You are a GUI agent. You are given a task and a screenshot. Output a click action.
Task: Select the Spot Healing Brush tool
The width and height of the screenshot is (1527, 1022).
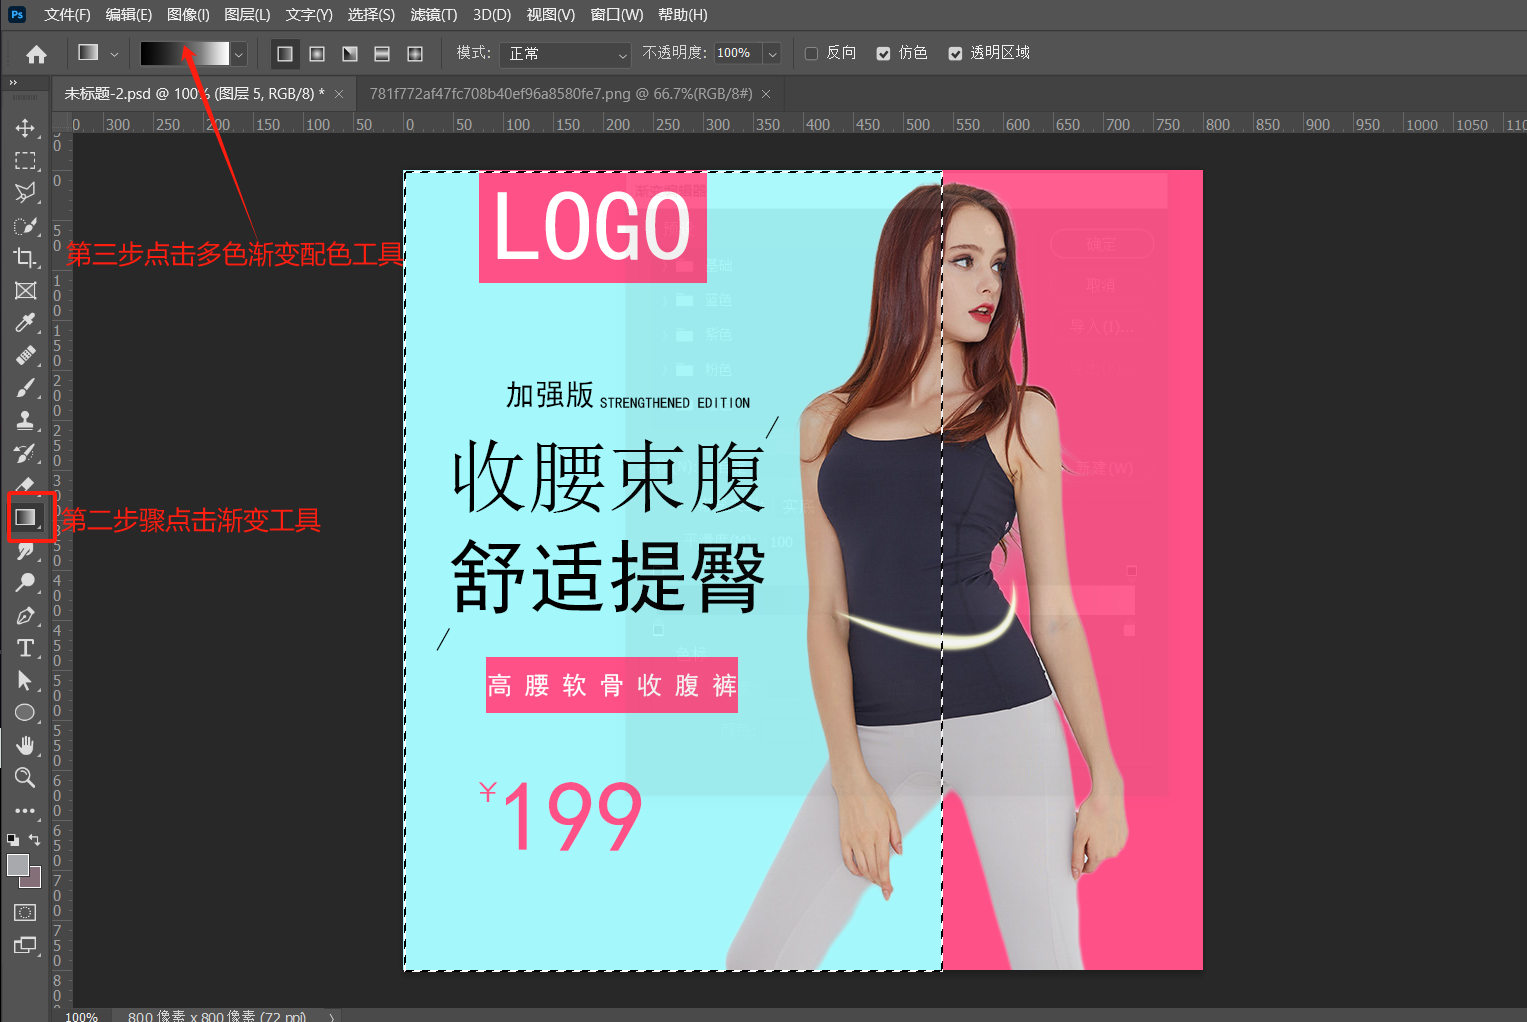25,355
